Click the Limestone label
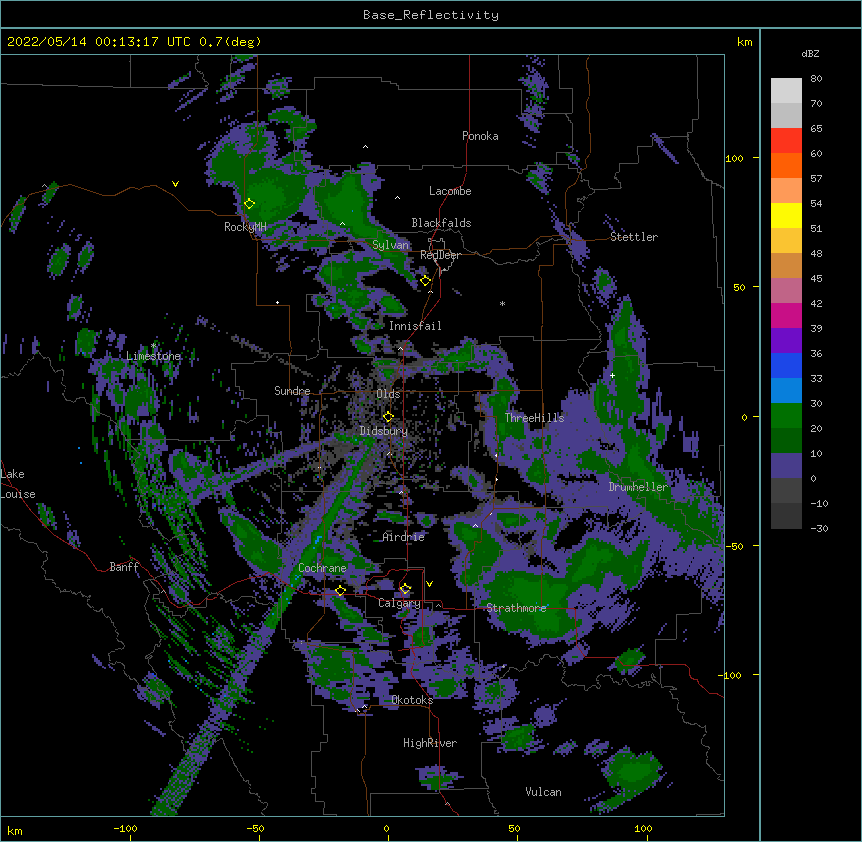 point(153,356)
